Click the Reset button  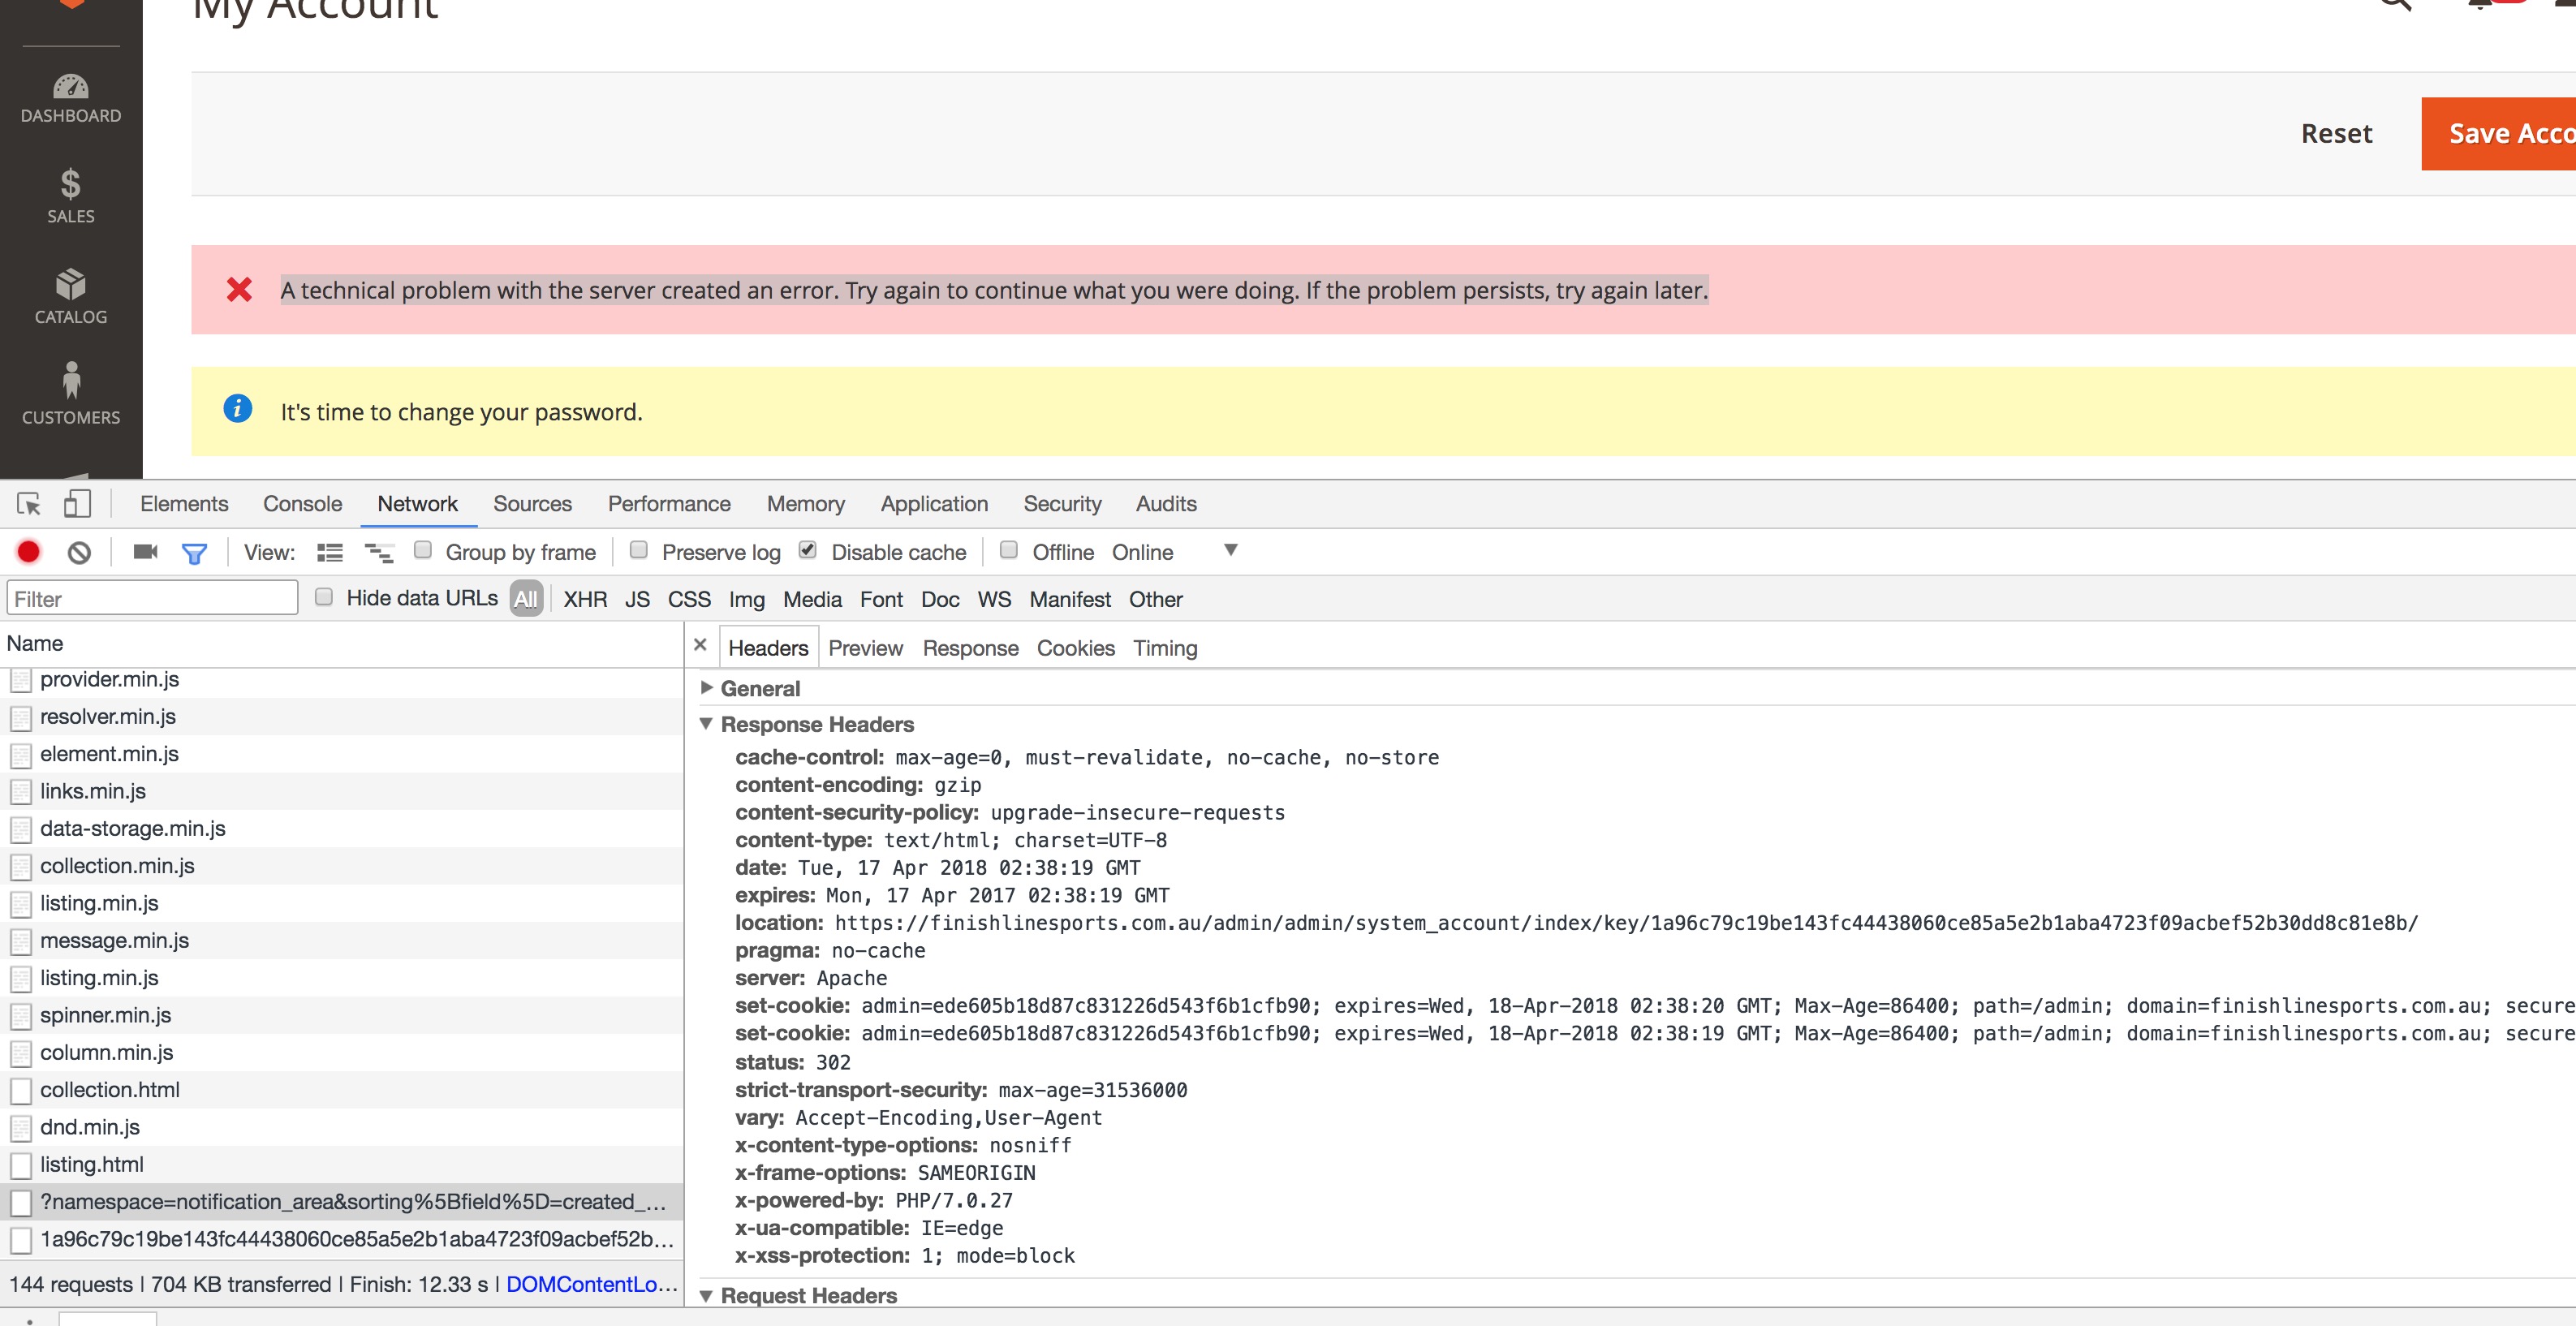[2337, 133]
